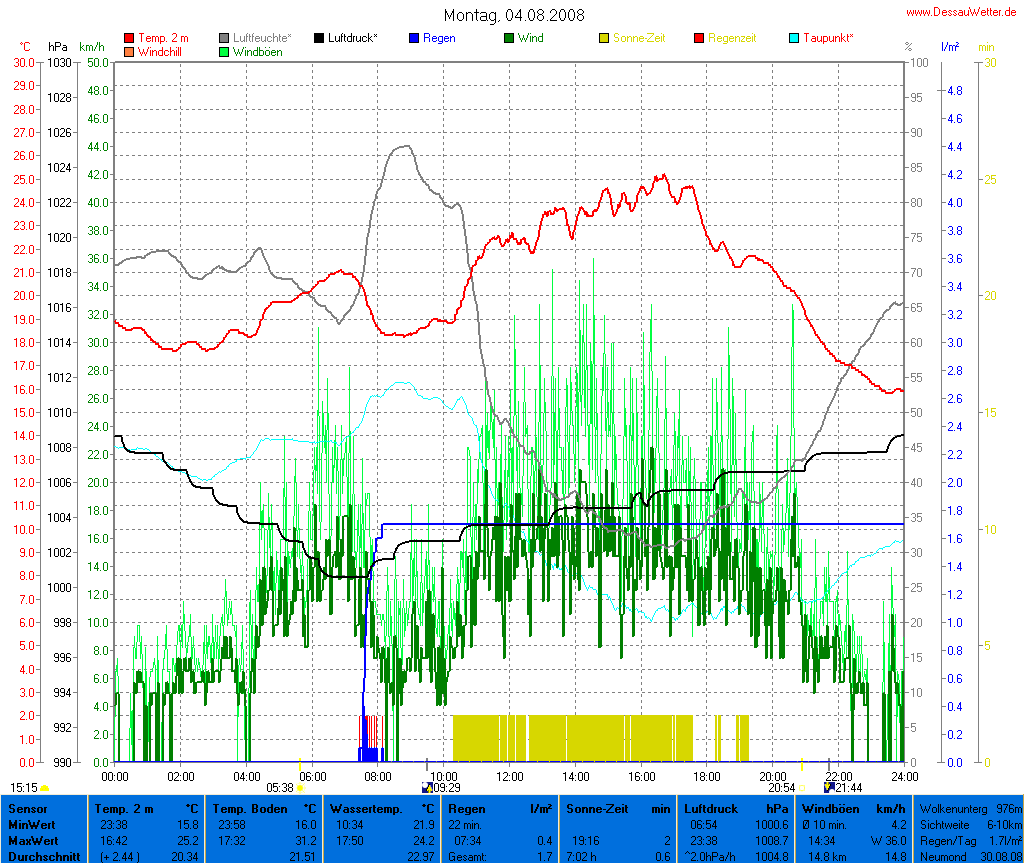This screenshot has width=1024, height=863.
Task: Click the blue Regen legend square
Action: (x=414, y=38)
